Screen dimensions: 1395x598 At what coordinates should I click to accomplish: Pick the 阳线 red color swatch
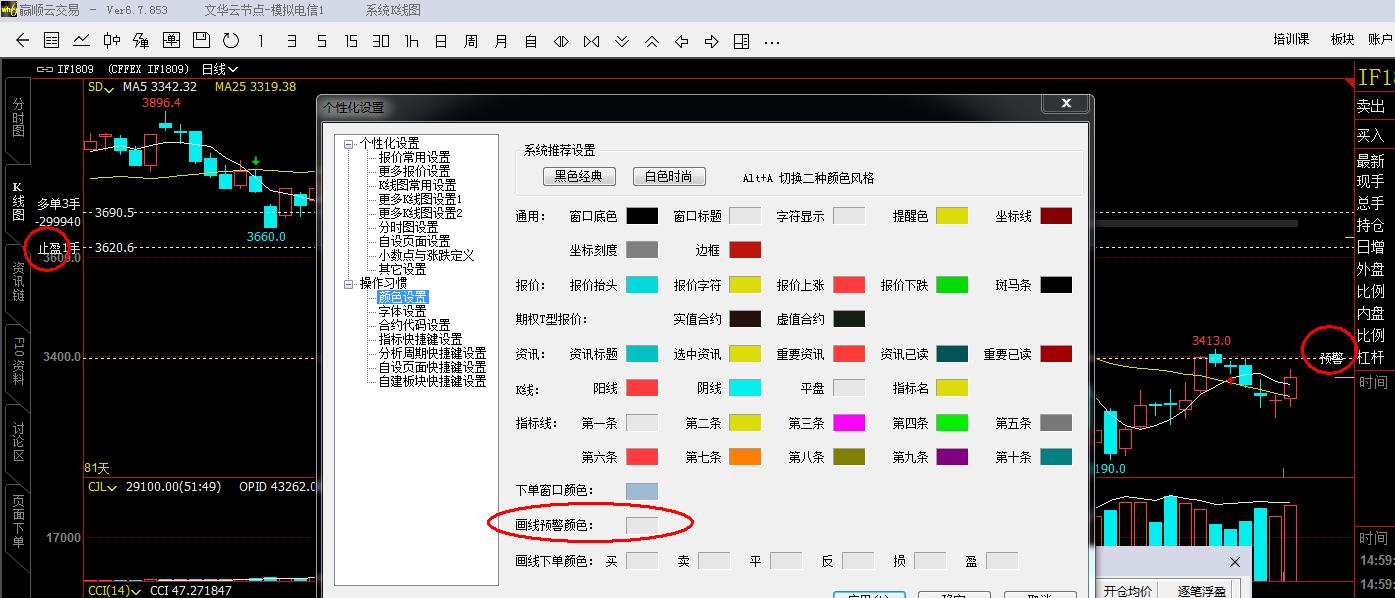[x=642, y=388]
